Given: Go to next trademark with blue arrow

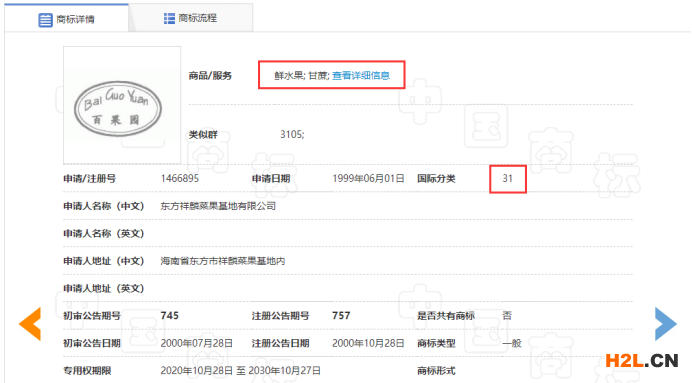Looking at the screenshot, I should point(666,323).
